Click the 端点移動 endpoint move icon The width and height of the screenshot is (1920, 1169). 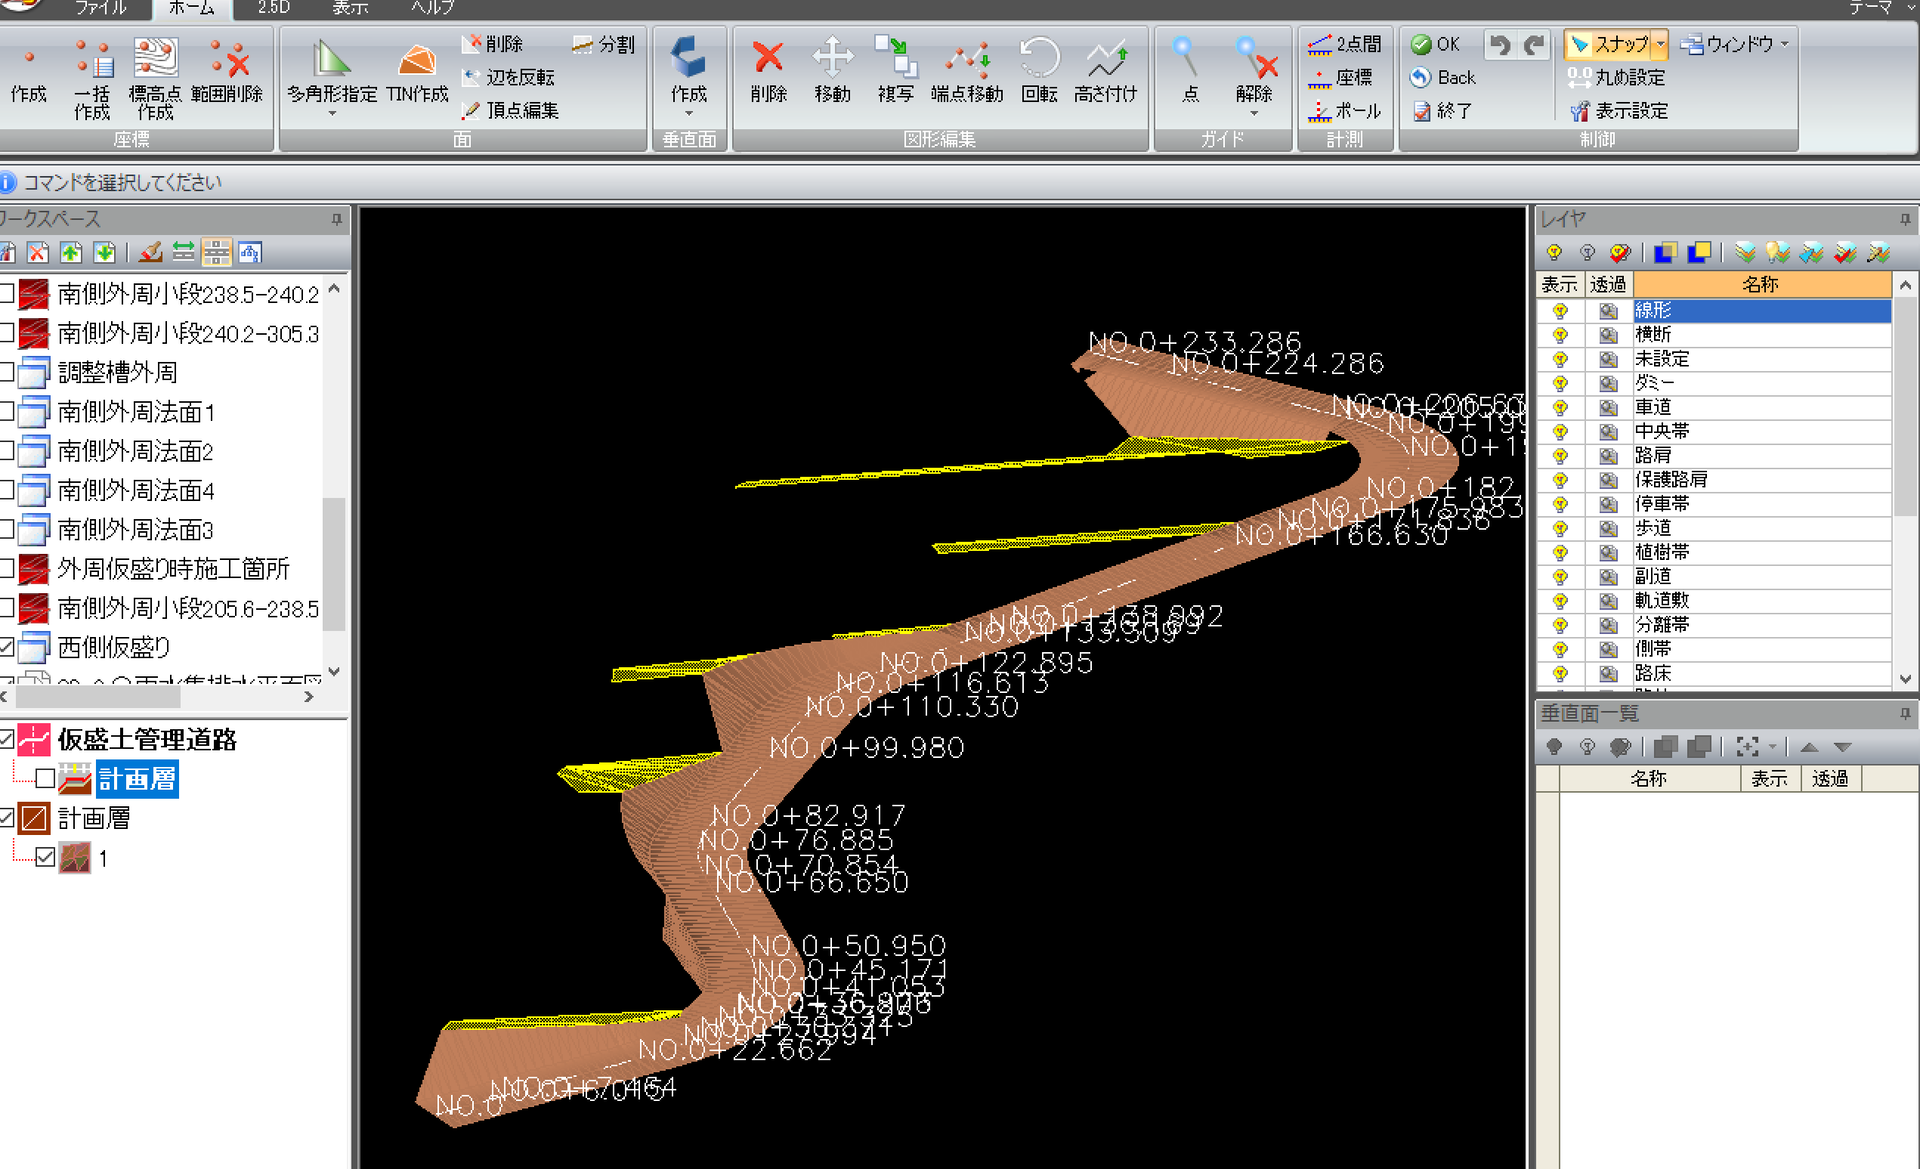pos(966,72)
